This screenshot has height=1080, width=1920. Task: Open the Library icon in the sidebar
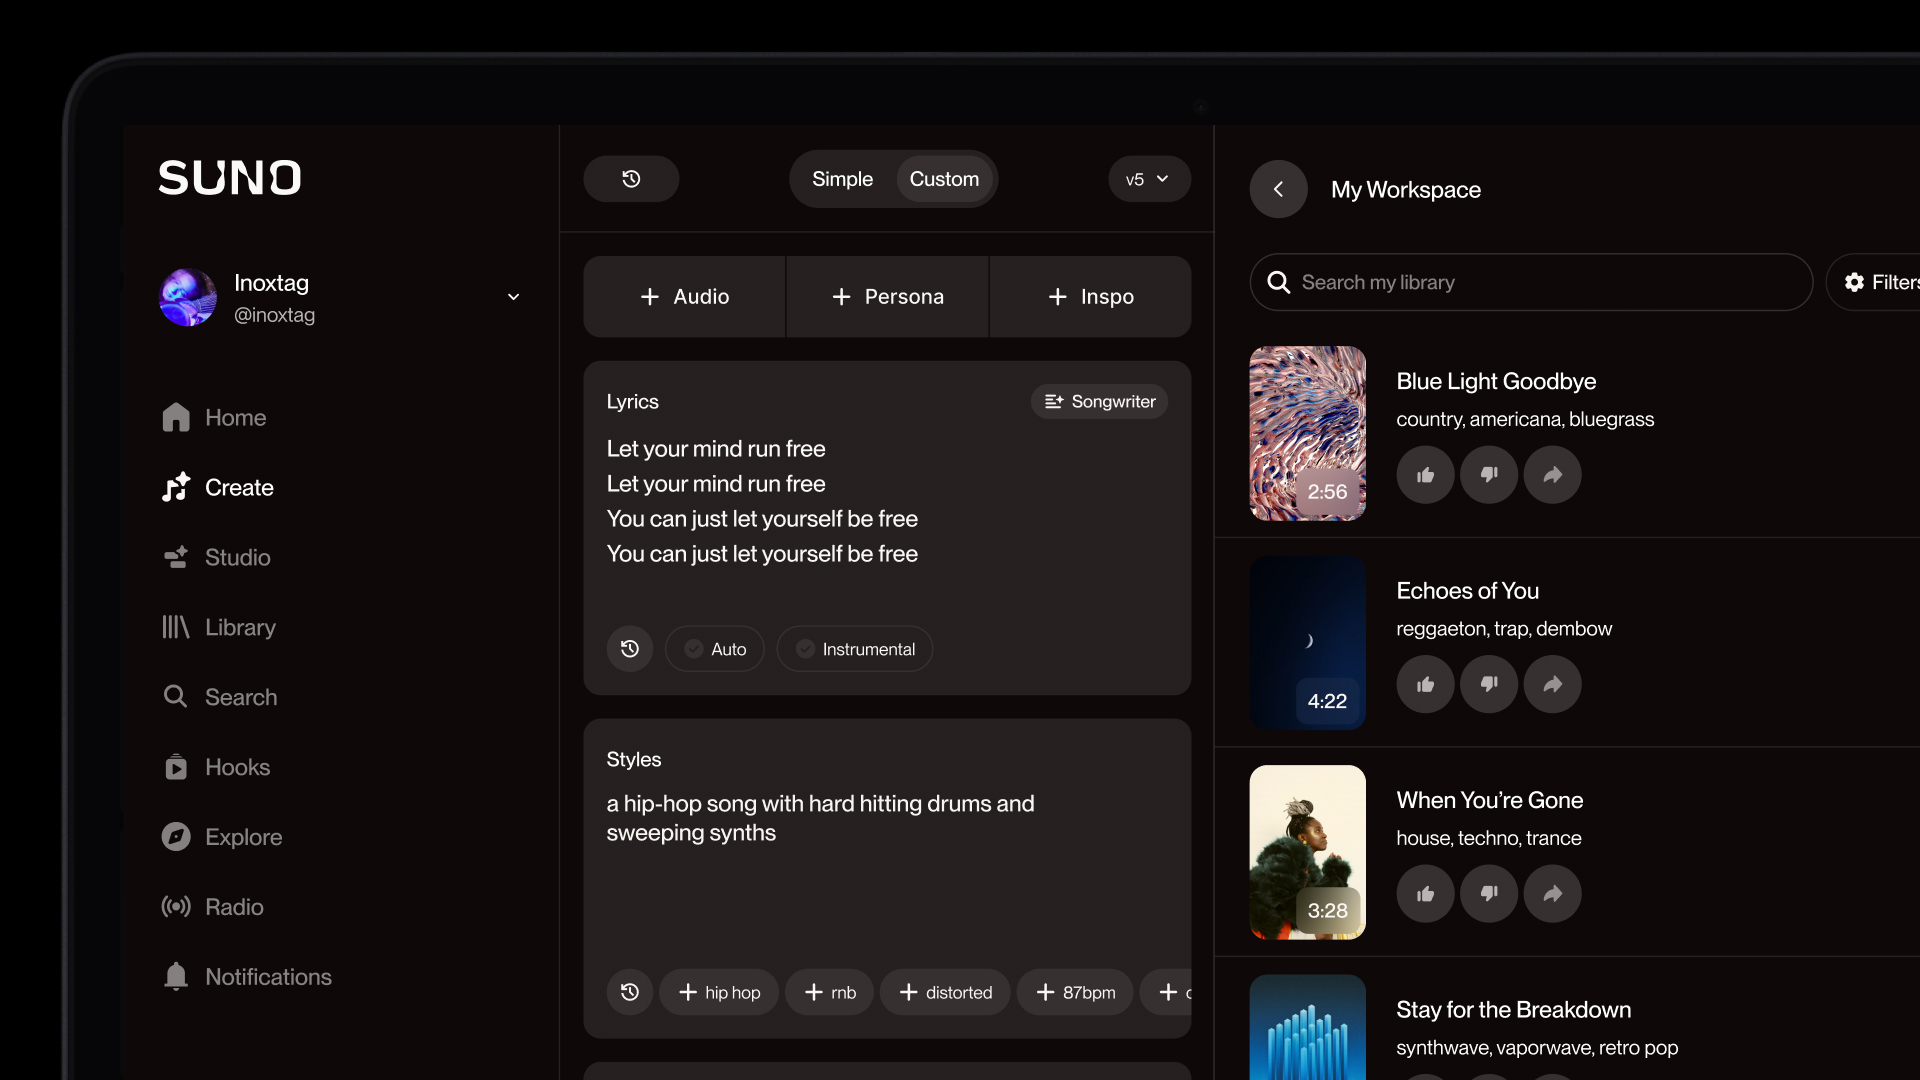point(176,627)
